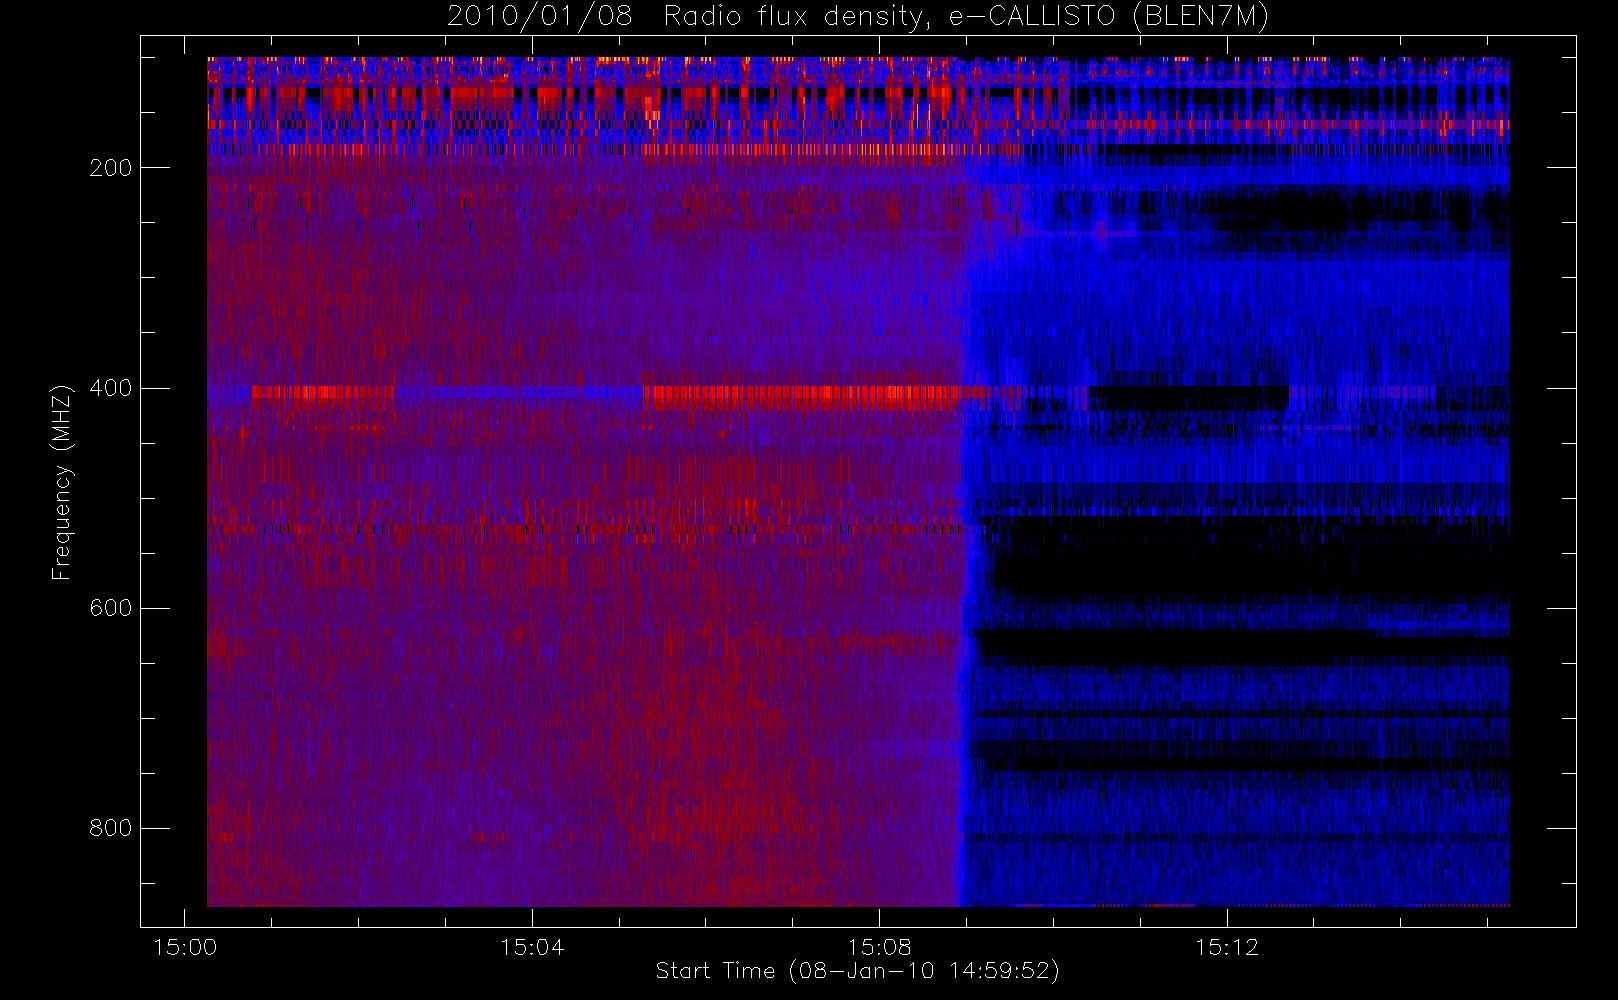Image resolution: width=1618 pixels, height=1000 pixels.
Task: Select the 800 frequency tick label
Action: [111, 828]
